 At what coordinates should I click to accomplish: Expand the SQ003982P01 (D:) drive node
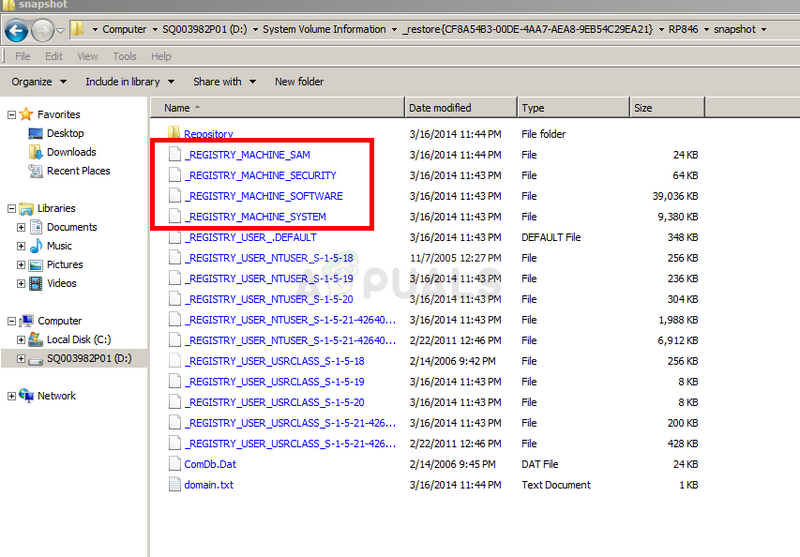(21, 359)
